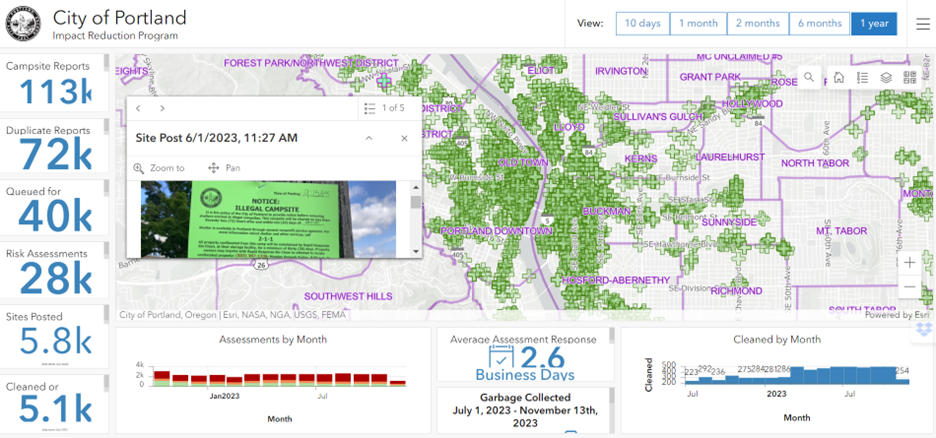Select the 6 months view
This screenshot has height=438, width=936.
(820, 23)
